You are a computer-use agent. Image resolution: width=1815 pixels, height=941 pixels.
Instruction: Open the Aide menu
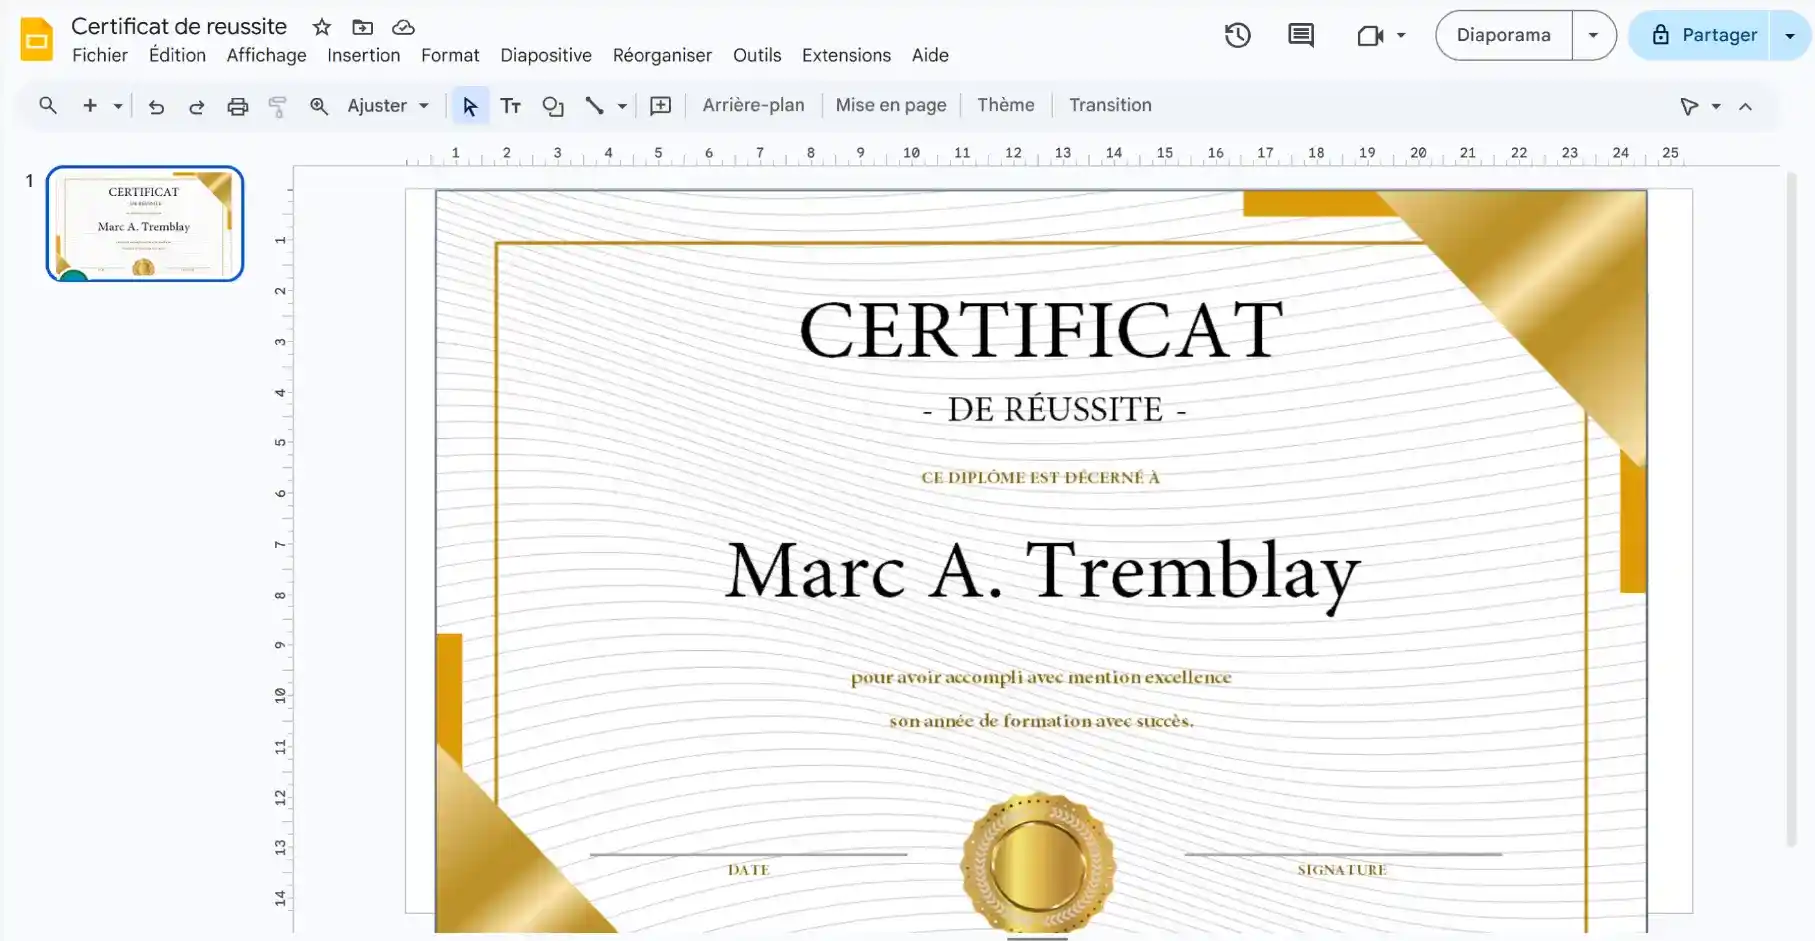tap(930, 56)
